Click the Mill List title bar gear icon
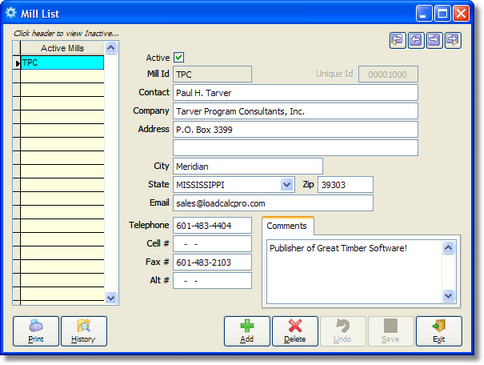This screenshot has width=484, height=365. pyautogui.click(x=11, y=13)
